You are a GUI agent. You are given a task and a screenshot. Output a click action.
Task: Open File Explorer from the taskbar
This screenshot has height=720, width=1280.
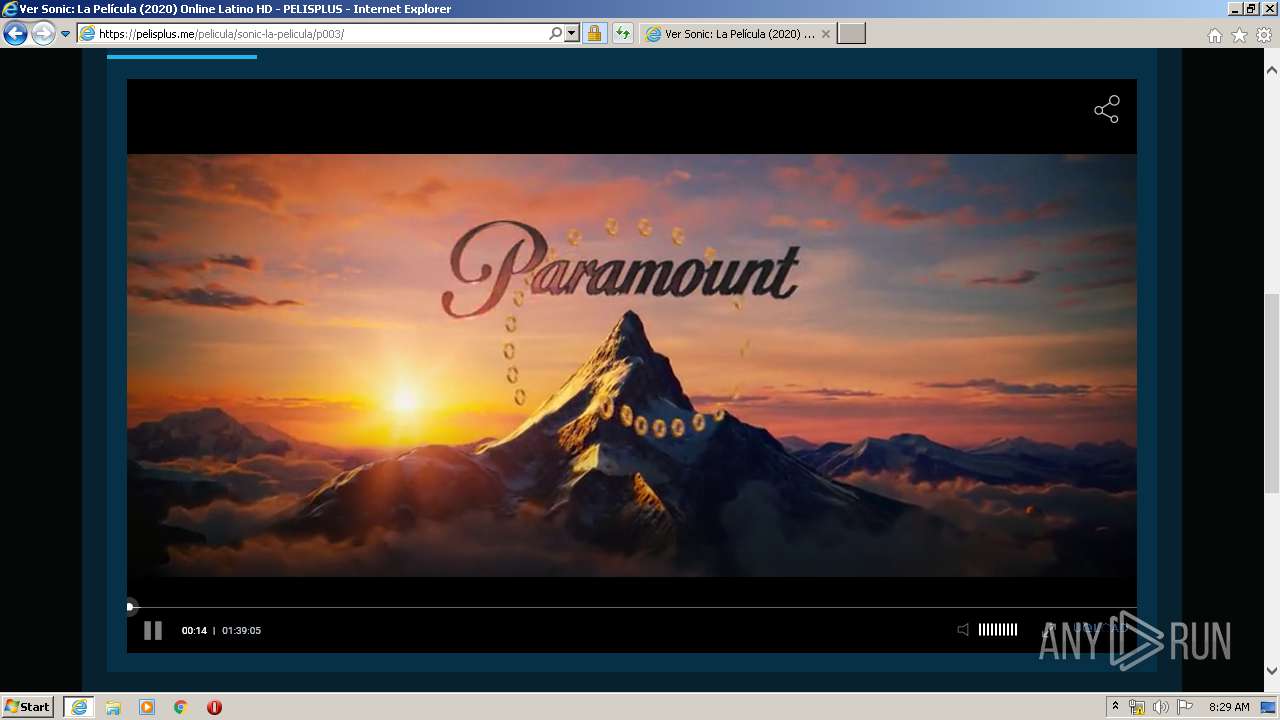tap(113, 707)
